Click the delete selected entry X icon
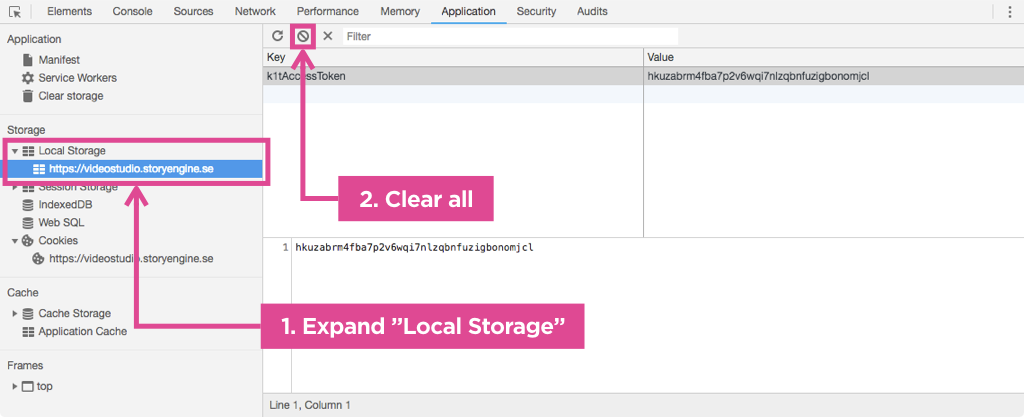The image size is (1024, 417). (x=327, y=36)
